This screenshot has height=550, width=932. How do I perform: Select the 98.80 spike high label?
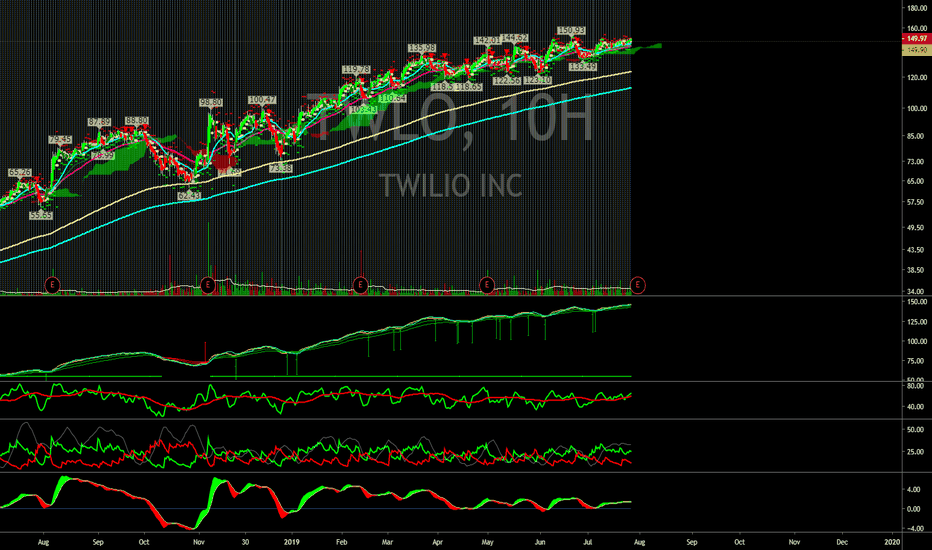(x=211, y=102)
